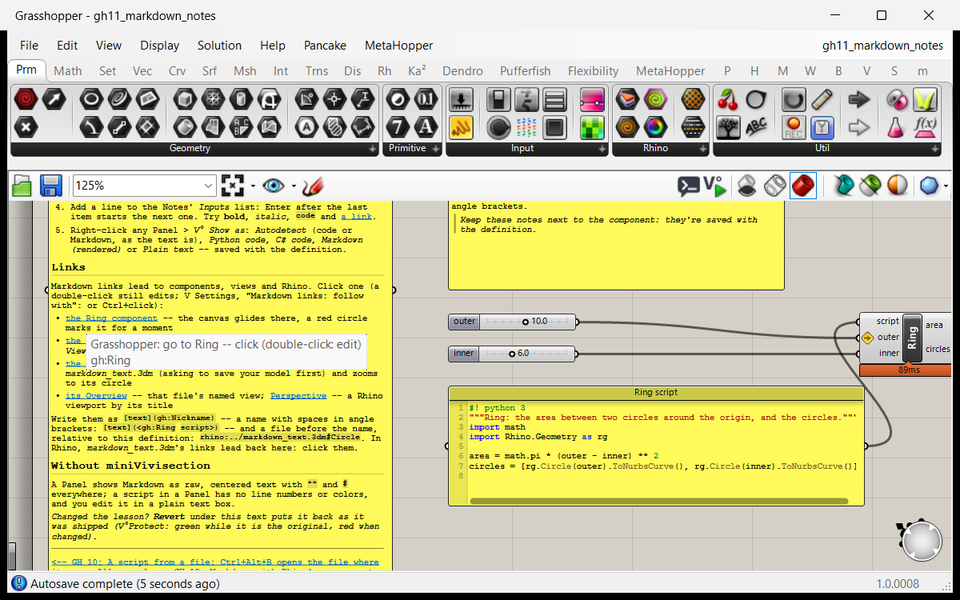Turn off geometry preview mode

(746, 186)
